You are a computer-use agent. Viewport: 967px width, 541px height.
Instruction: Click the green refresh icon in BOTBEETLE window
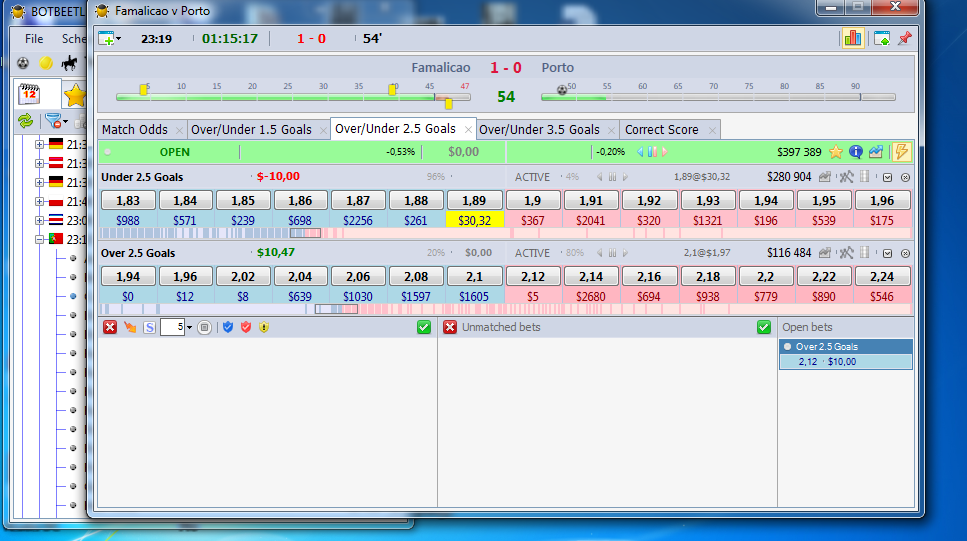pos(25,121)
